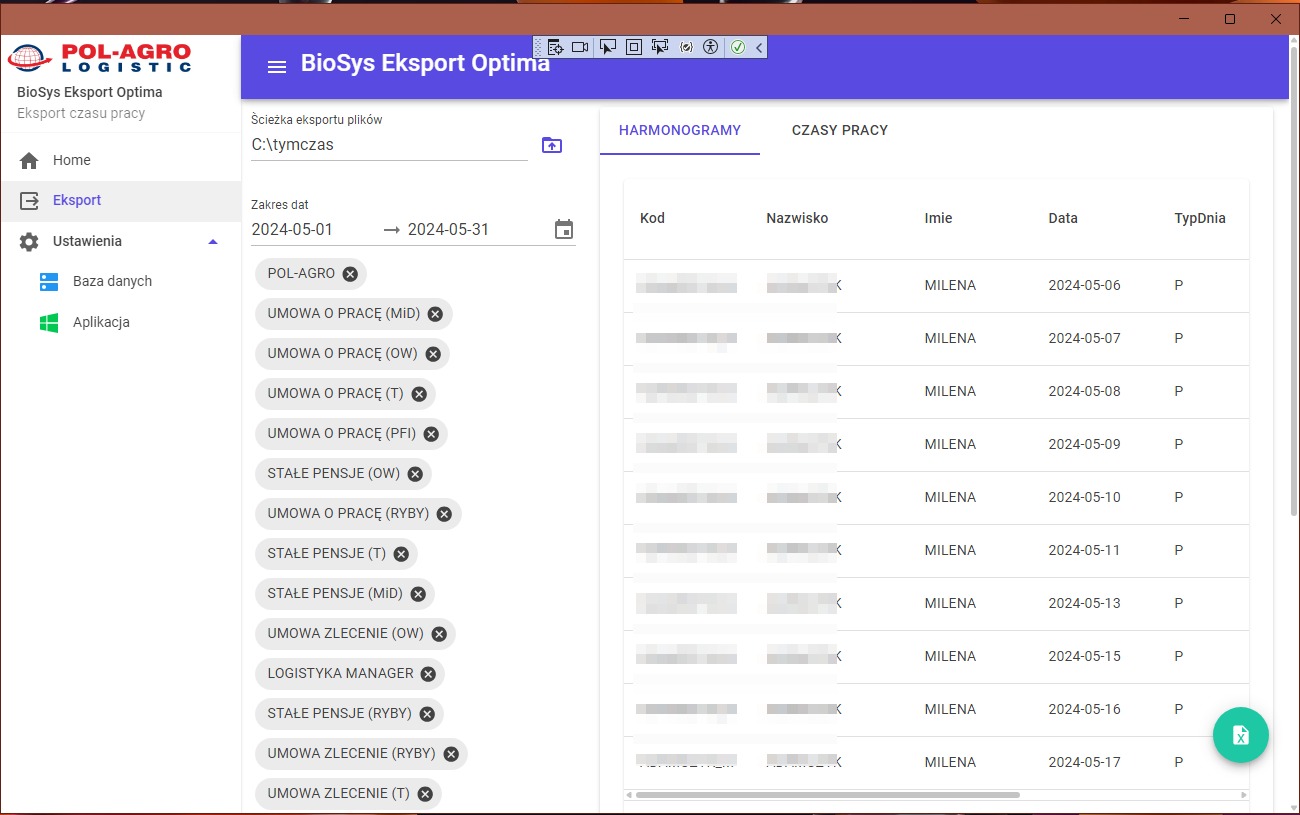Click the Aplikacja Windows icon
The width and height of the screenshot is (1300, 815).
click(x=49, y=323)
